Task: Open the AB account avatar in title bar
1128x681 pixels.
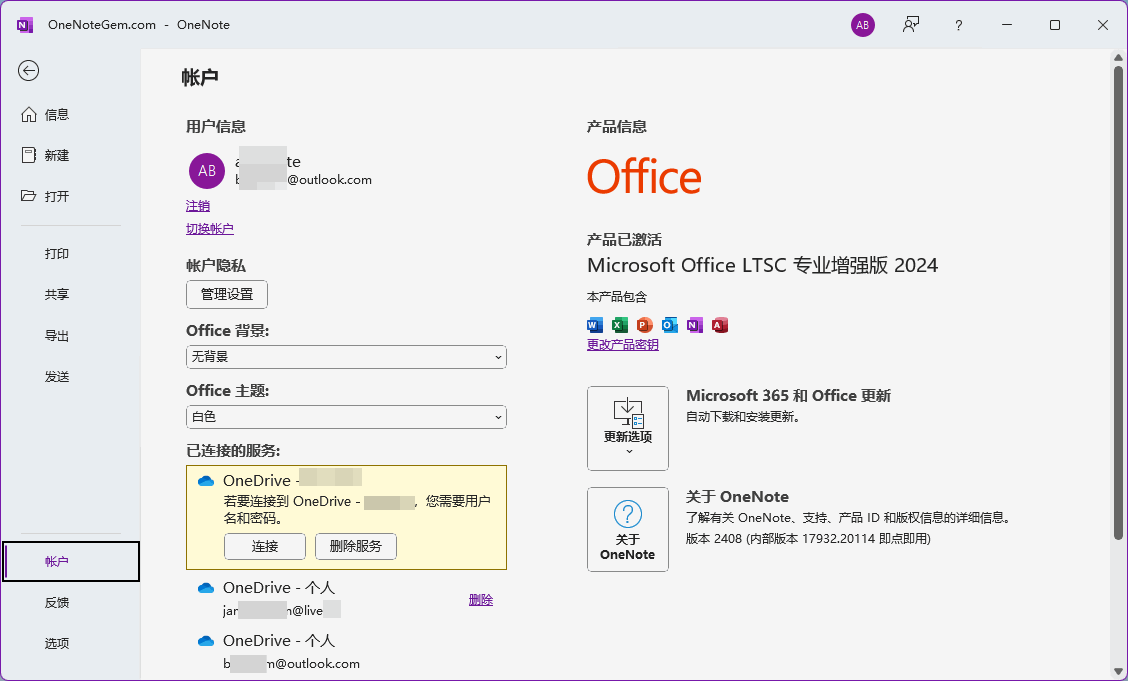Action: point(863,25)
